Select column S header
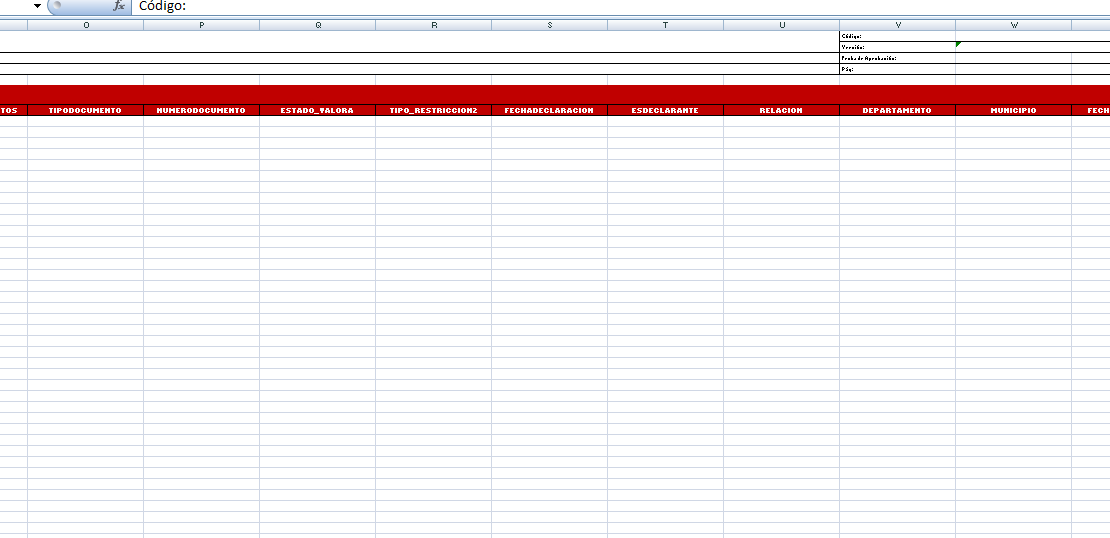Image resolution: width=1110 pixels, height=538 pixels. tap(550, 25)
